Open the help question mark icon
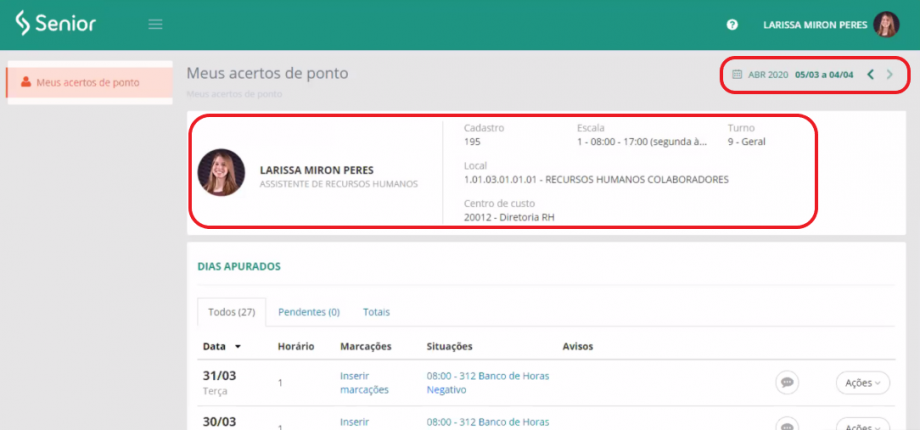 pos(732,24)
